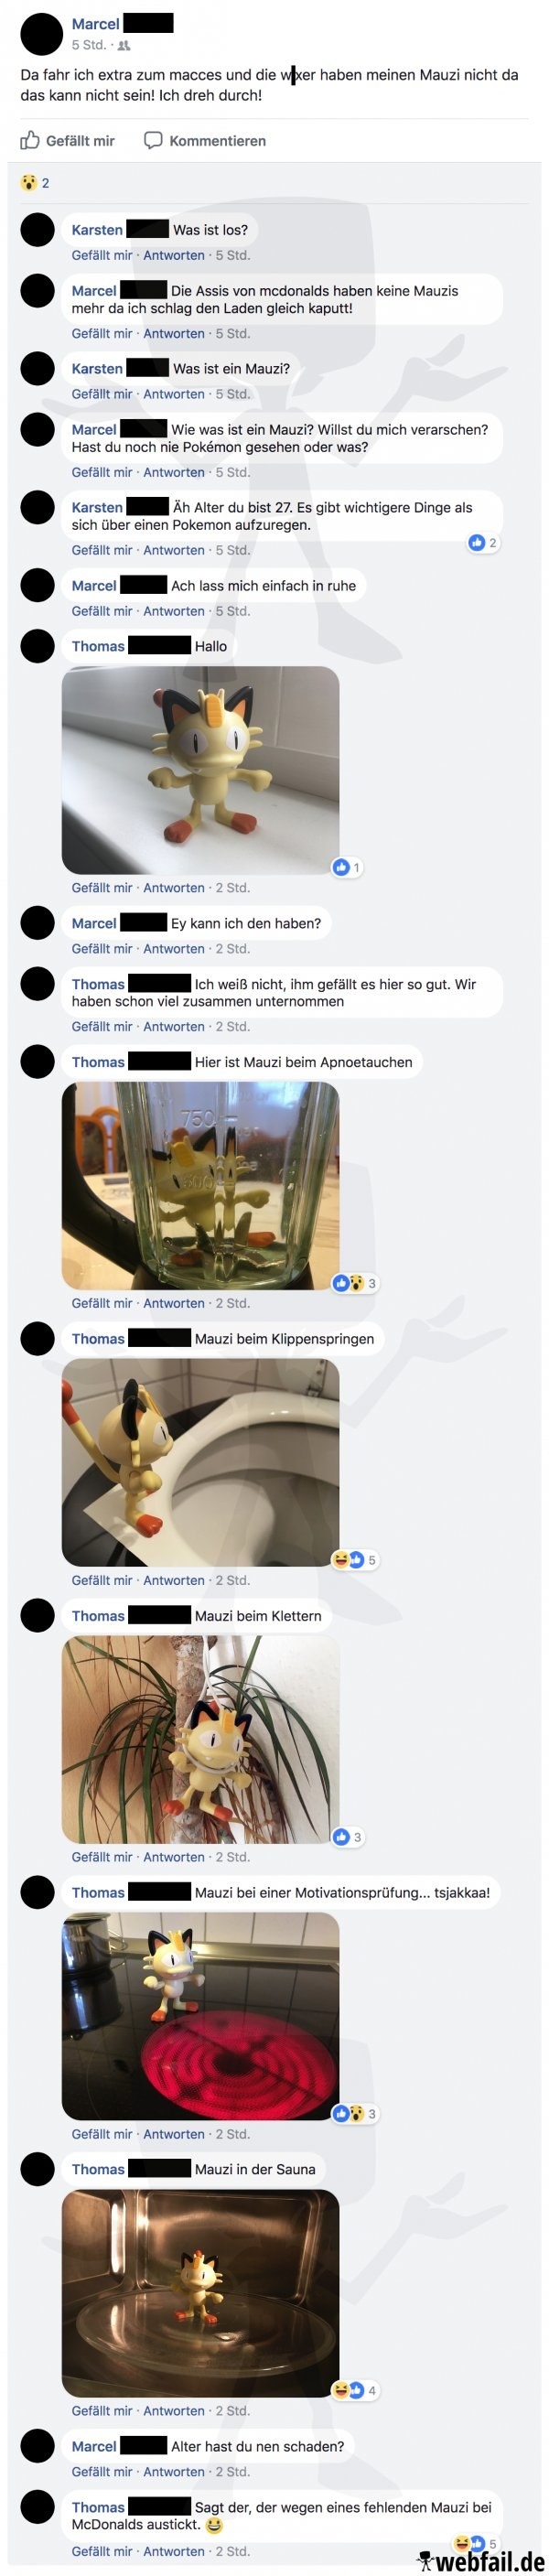Open Karsten's profile name on first comment
This screenshot has height=2576, width=549.
click(97, 230)
